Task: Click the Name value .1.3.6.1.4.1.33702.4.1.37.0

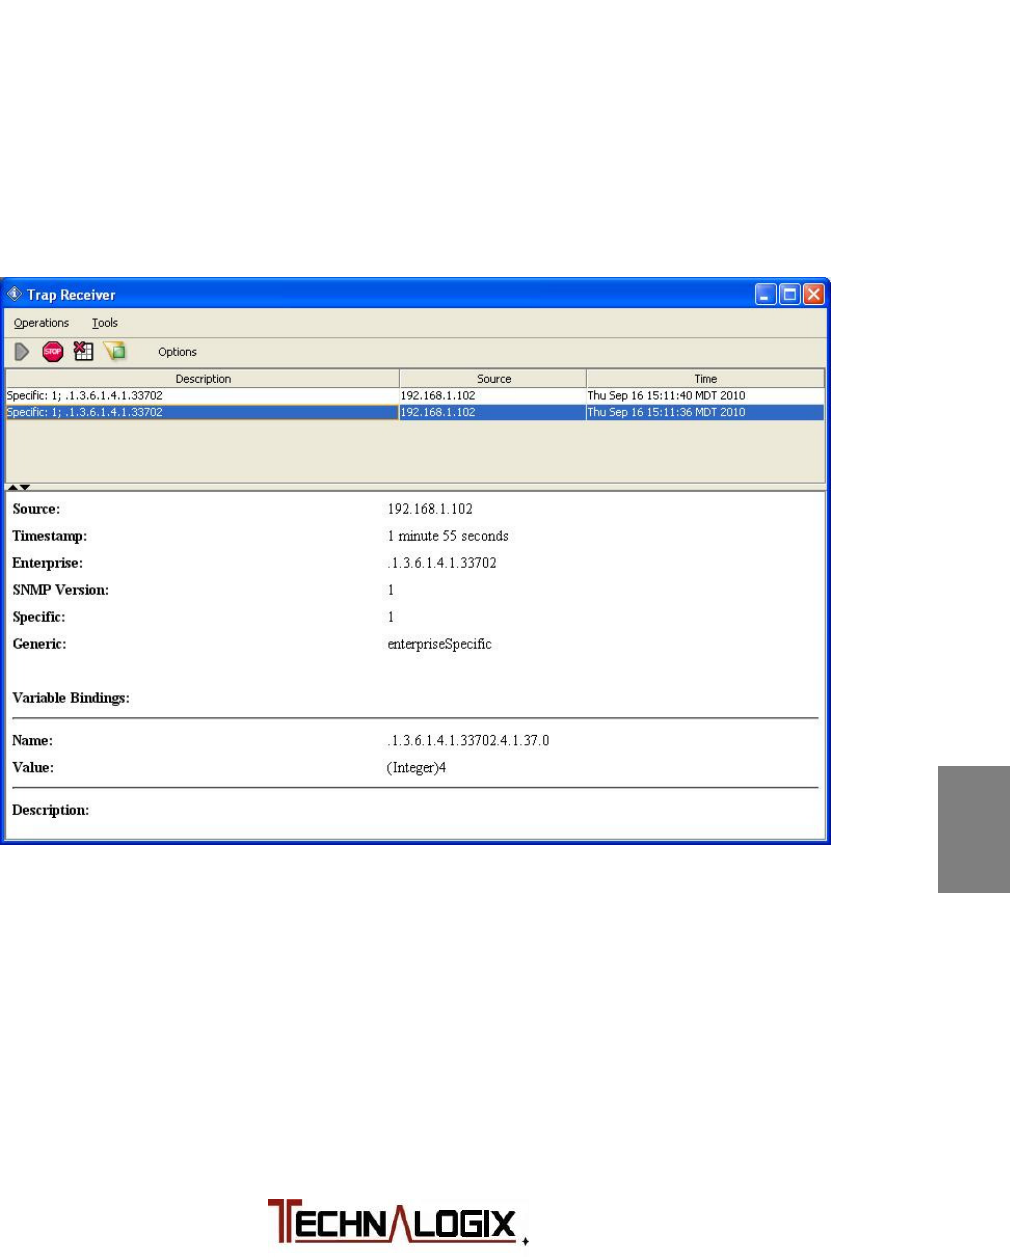Action: (x=468, y=741)
